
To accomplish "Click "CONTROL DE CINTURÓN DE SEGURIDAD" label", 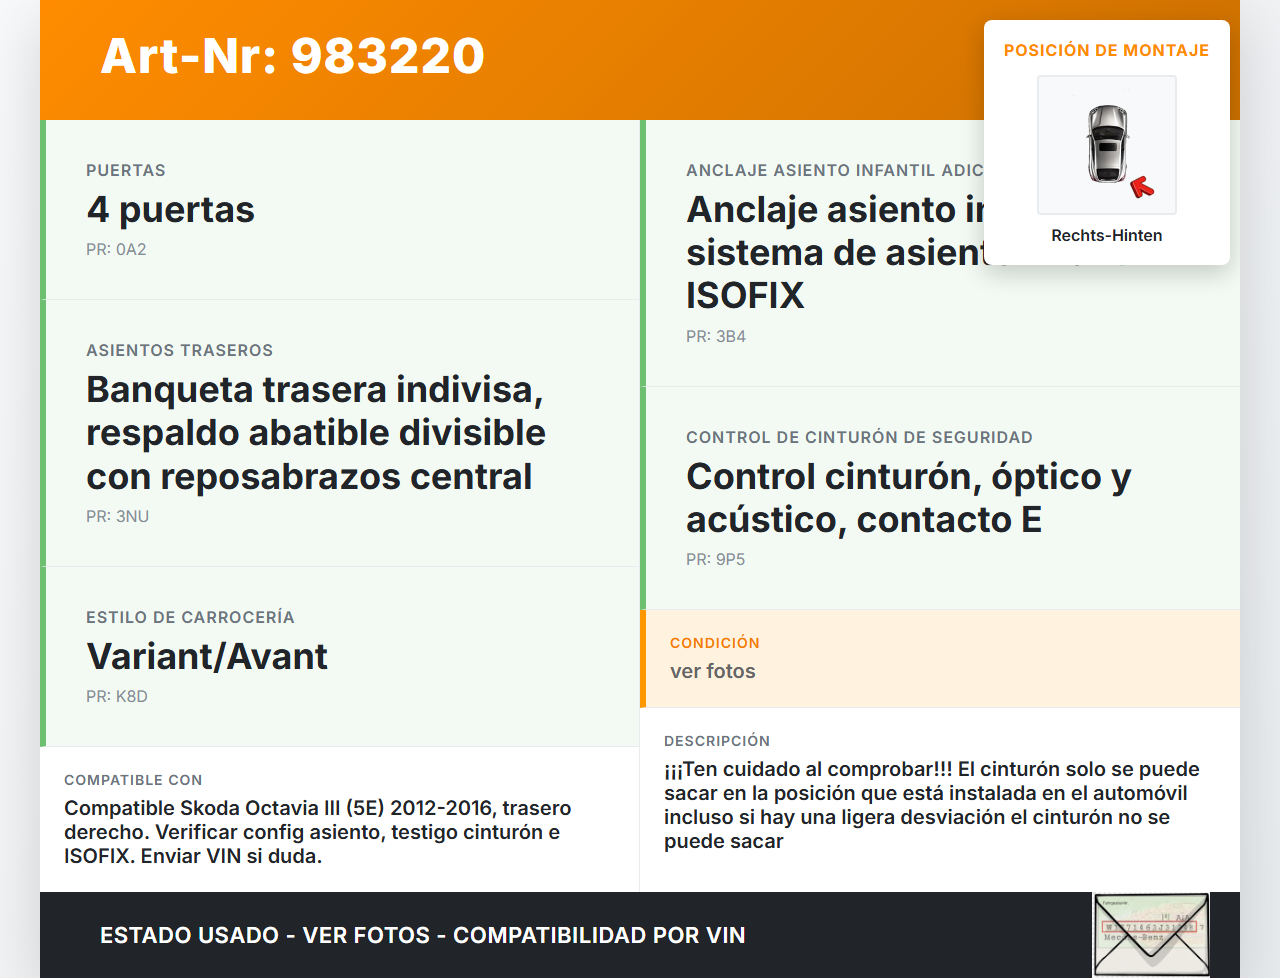I will pyautogui.click(x=860, y=438).
